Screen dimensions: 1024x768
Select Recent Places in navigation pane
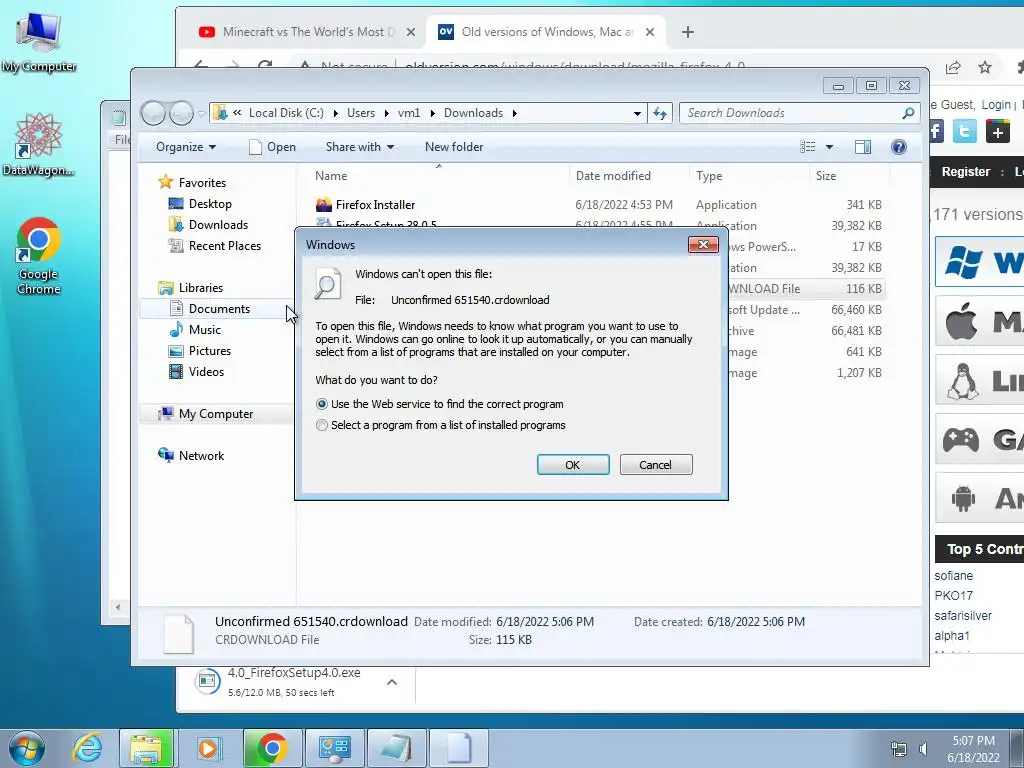(215, 246)
